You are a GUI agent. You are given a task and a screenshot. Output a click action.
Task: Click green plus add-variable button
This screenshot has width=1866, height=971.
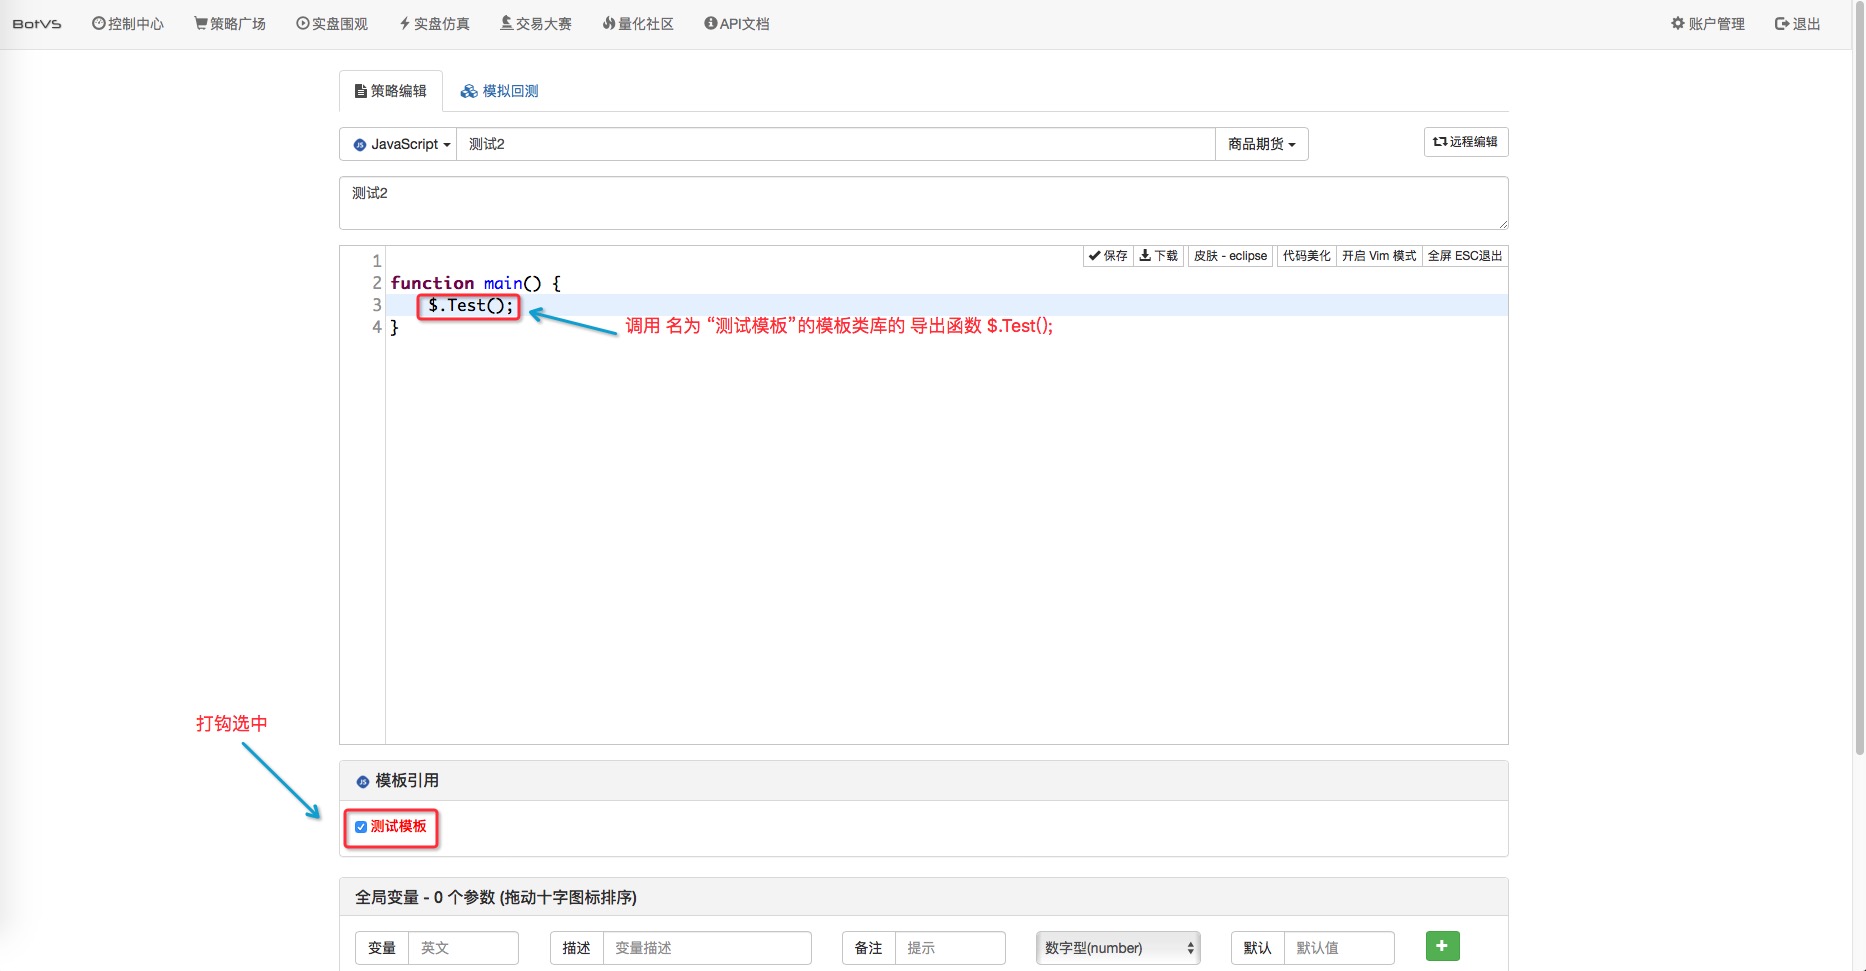(1442, 946)
